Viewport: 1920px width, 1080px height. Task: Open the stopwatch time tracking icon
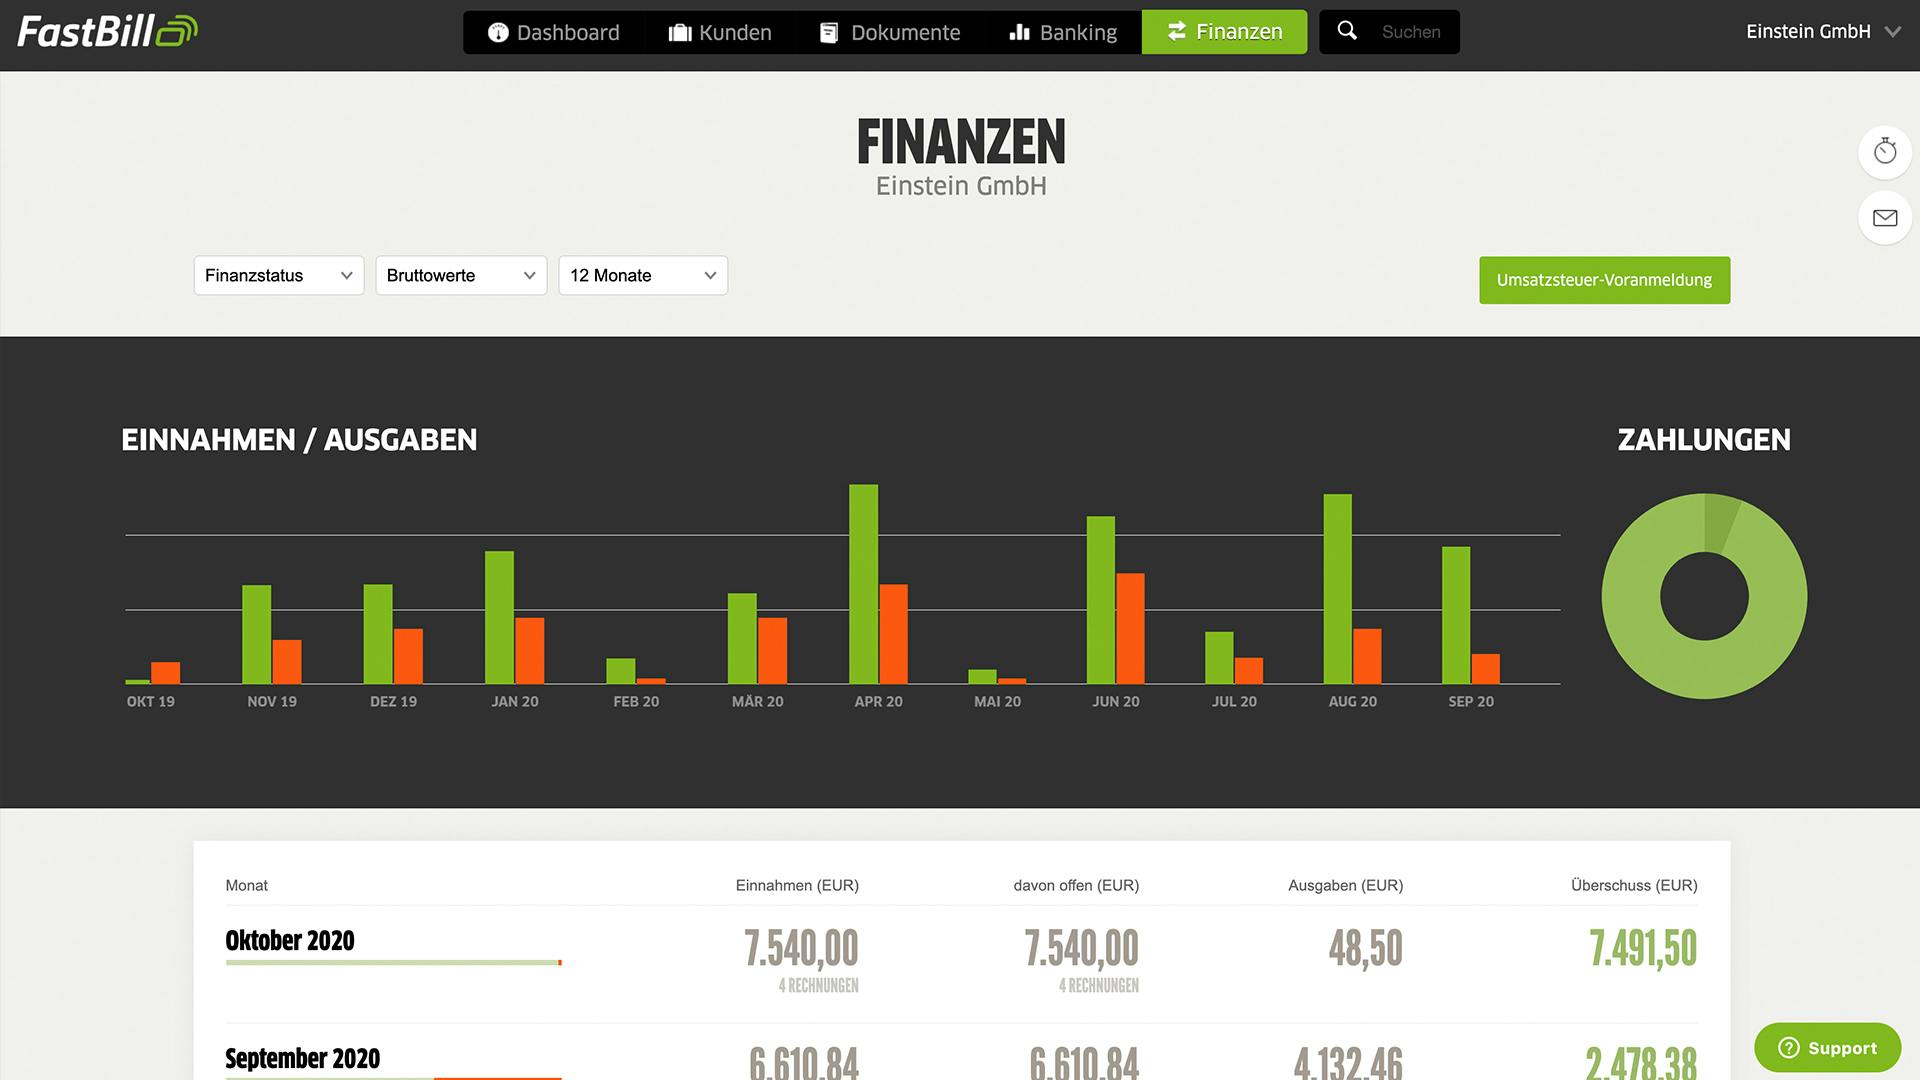pos(1884,152)
